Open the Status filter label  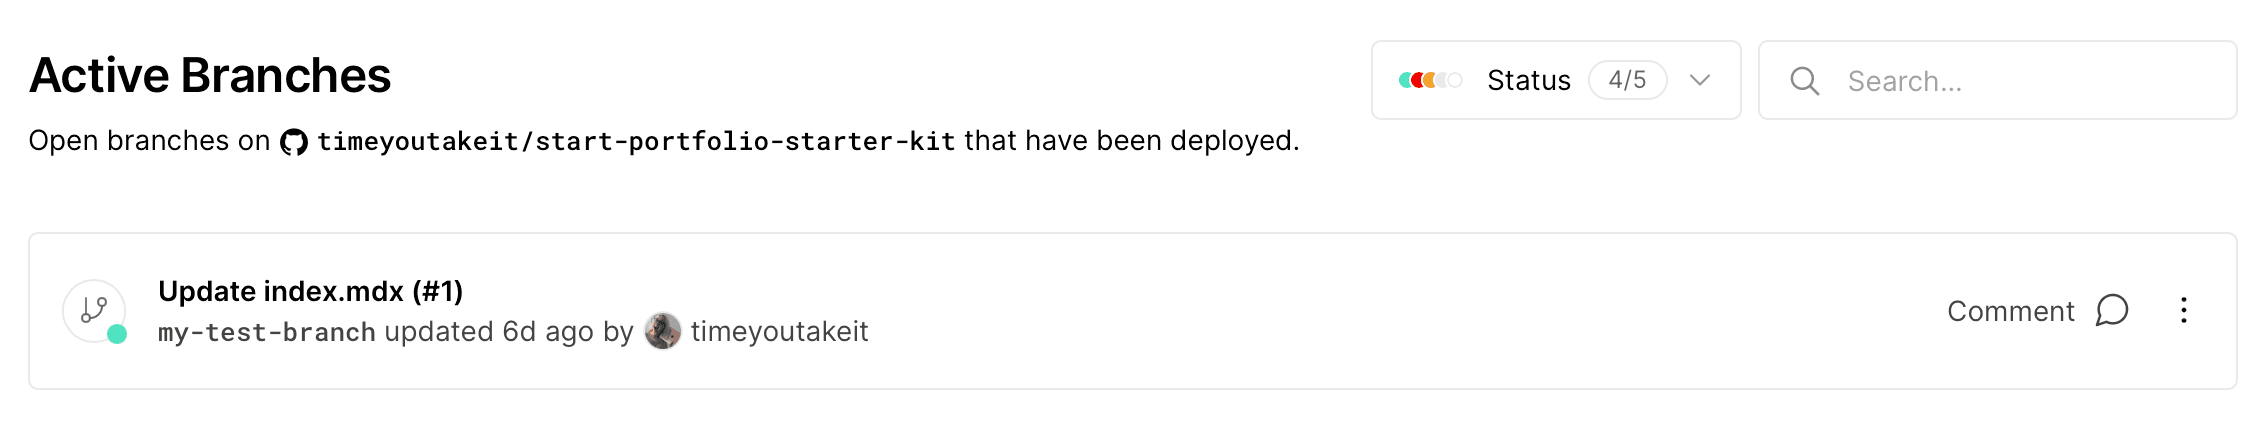coord(1528,80)
